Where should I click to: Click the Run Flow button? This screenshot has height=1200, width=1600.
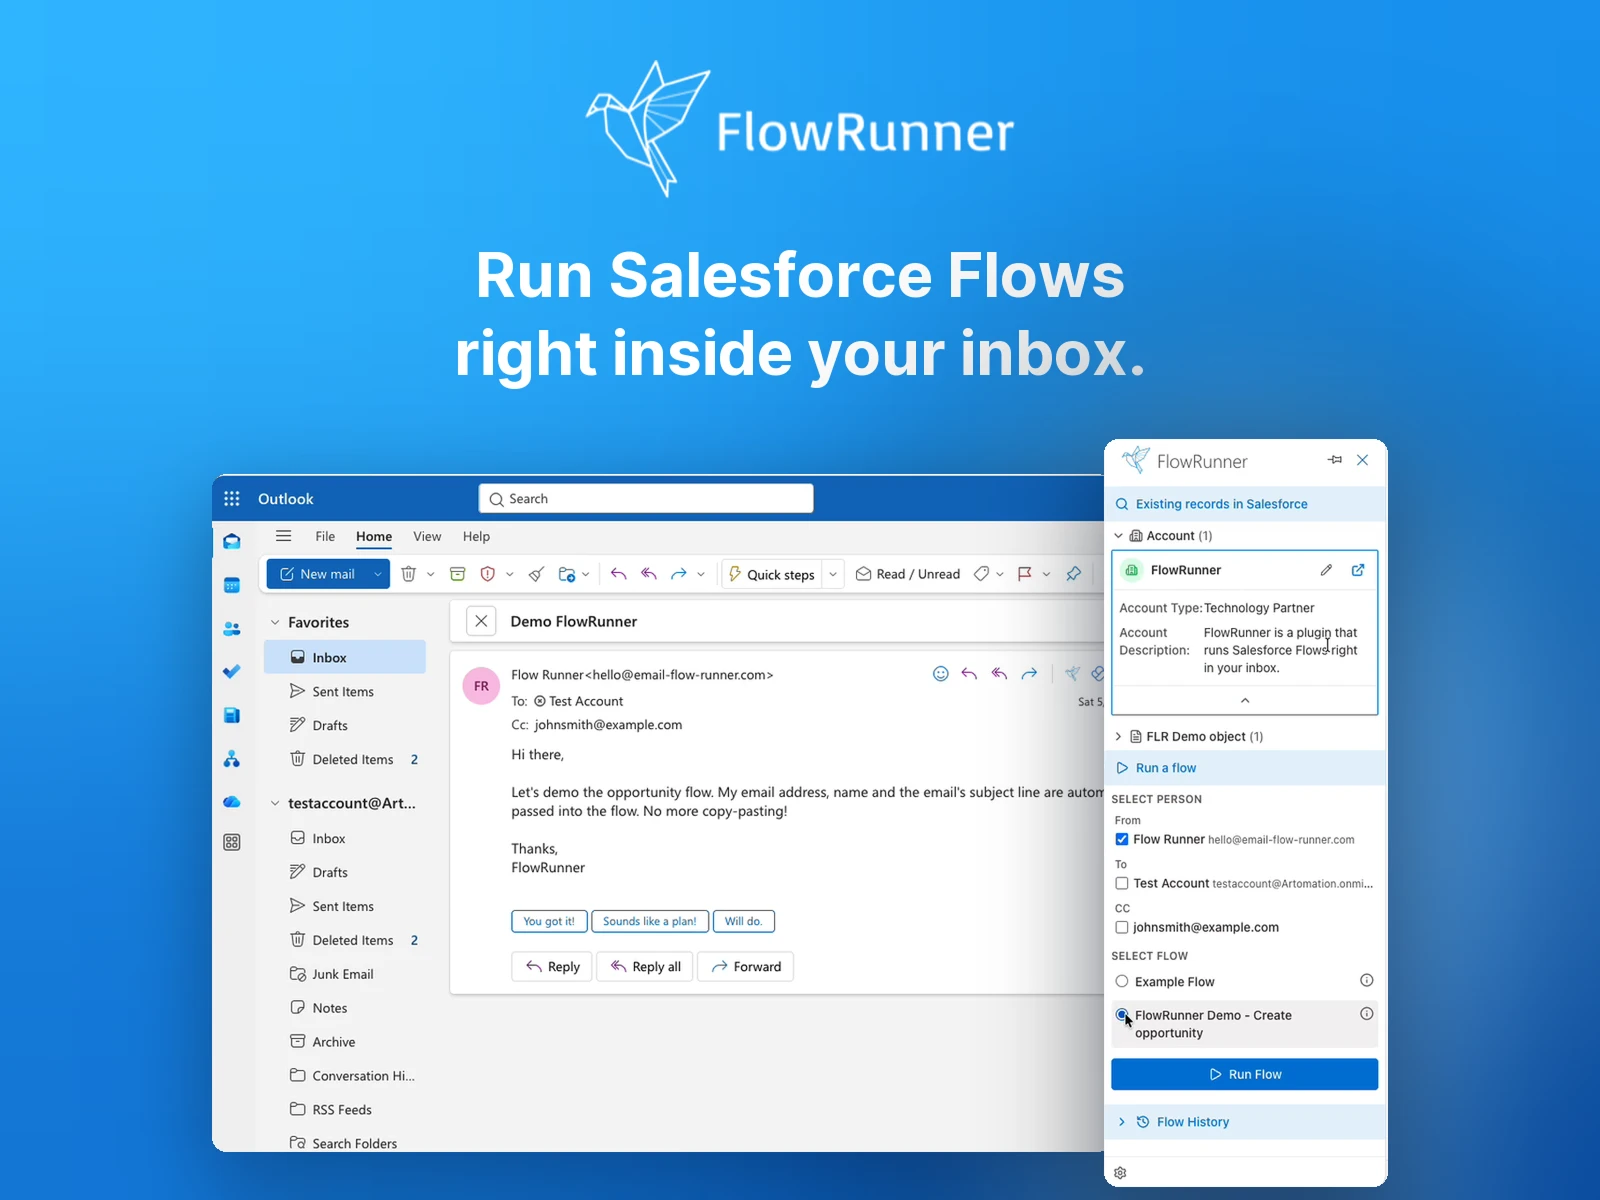click(x=1245, y=1074)
